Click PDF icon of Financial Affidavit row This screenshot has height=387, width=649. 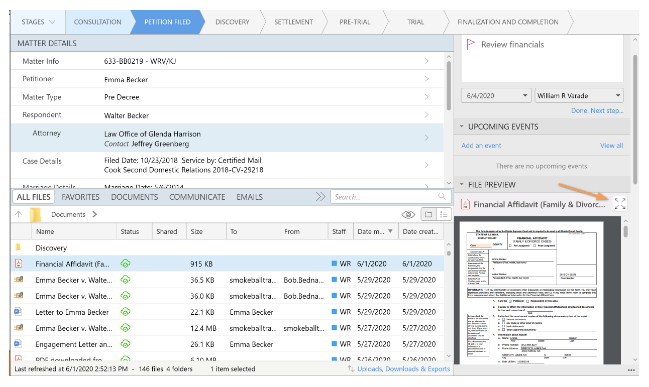coord(18,263)
